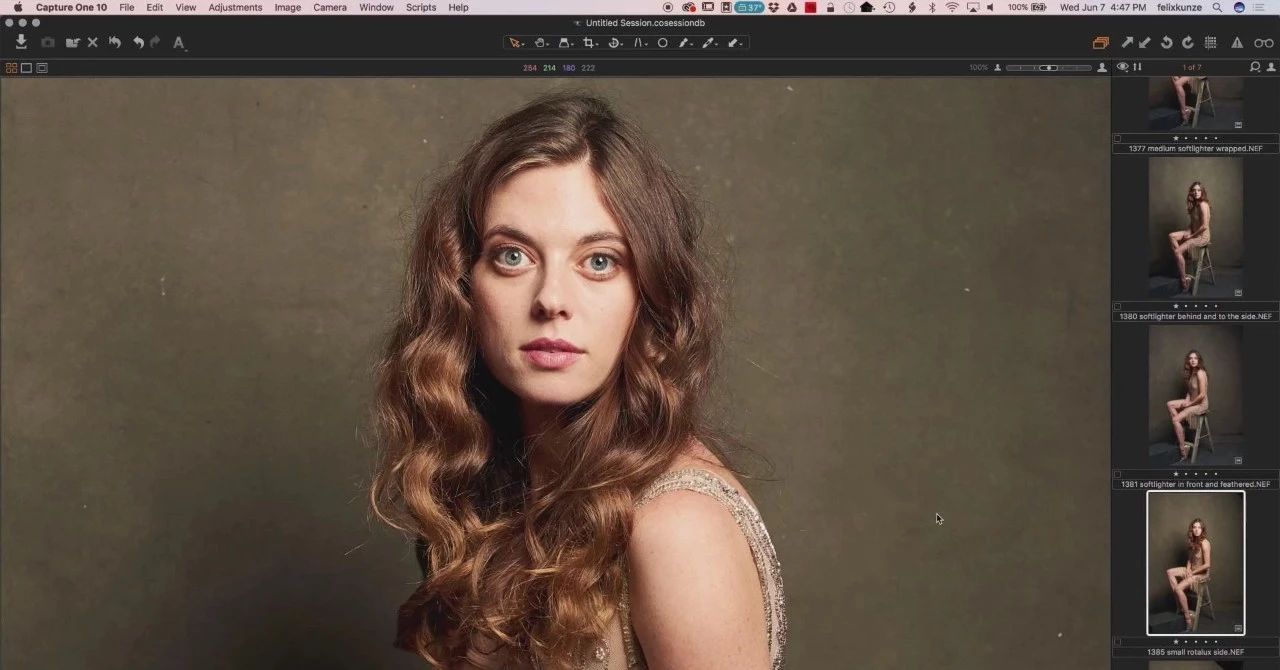Select the Apply Adjustments tool

(735, 43)
